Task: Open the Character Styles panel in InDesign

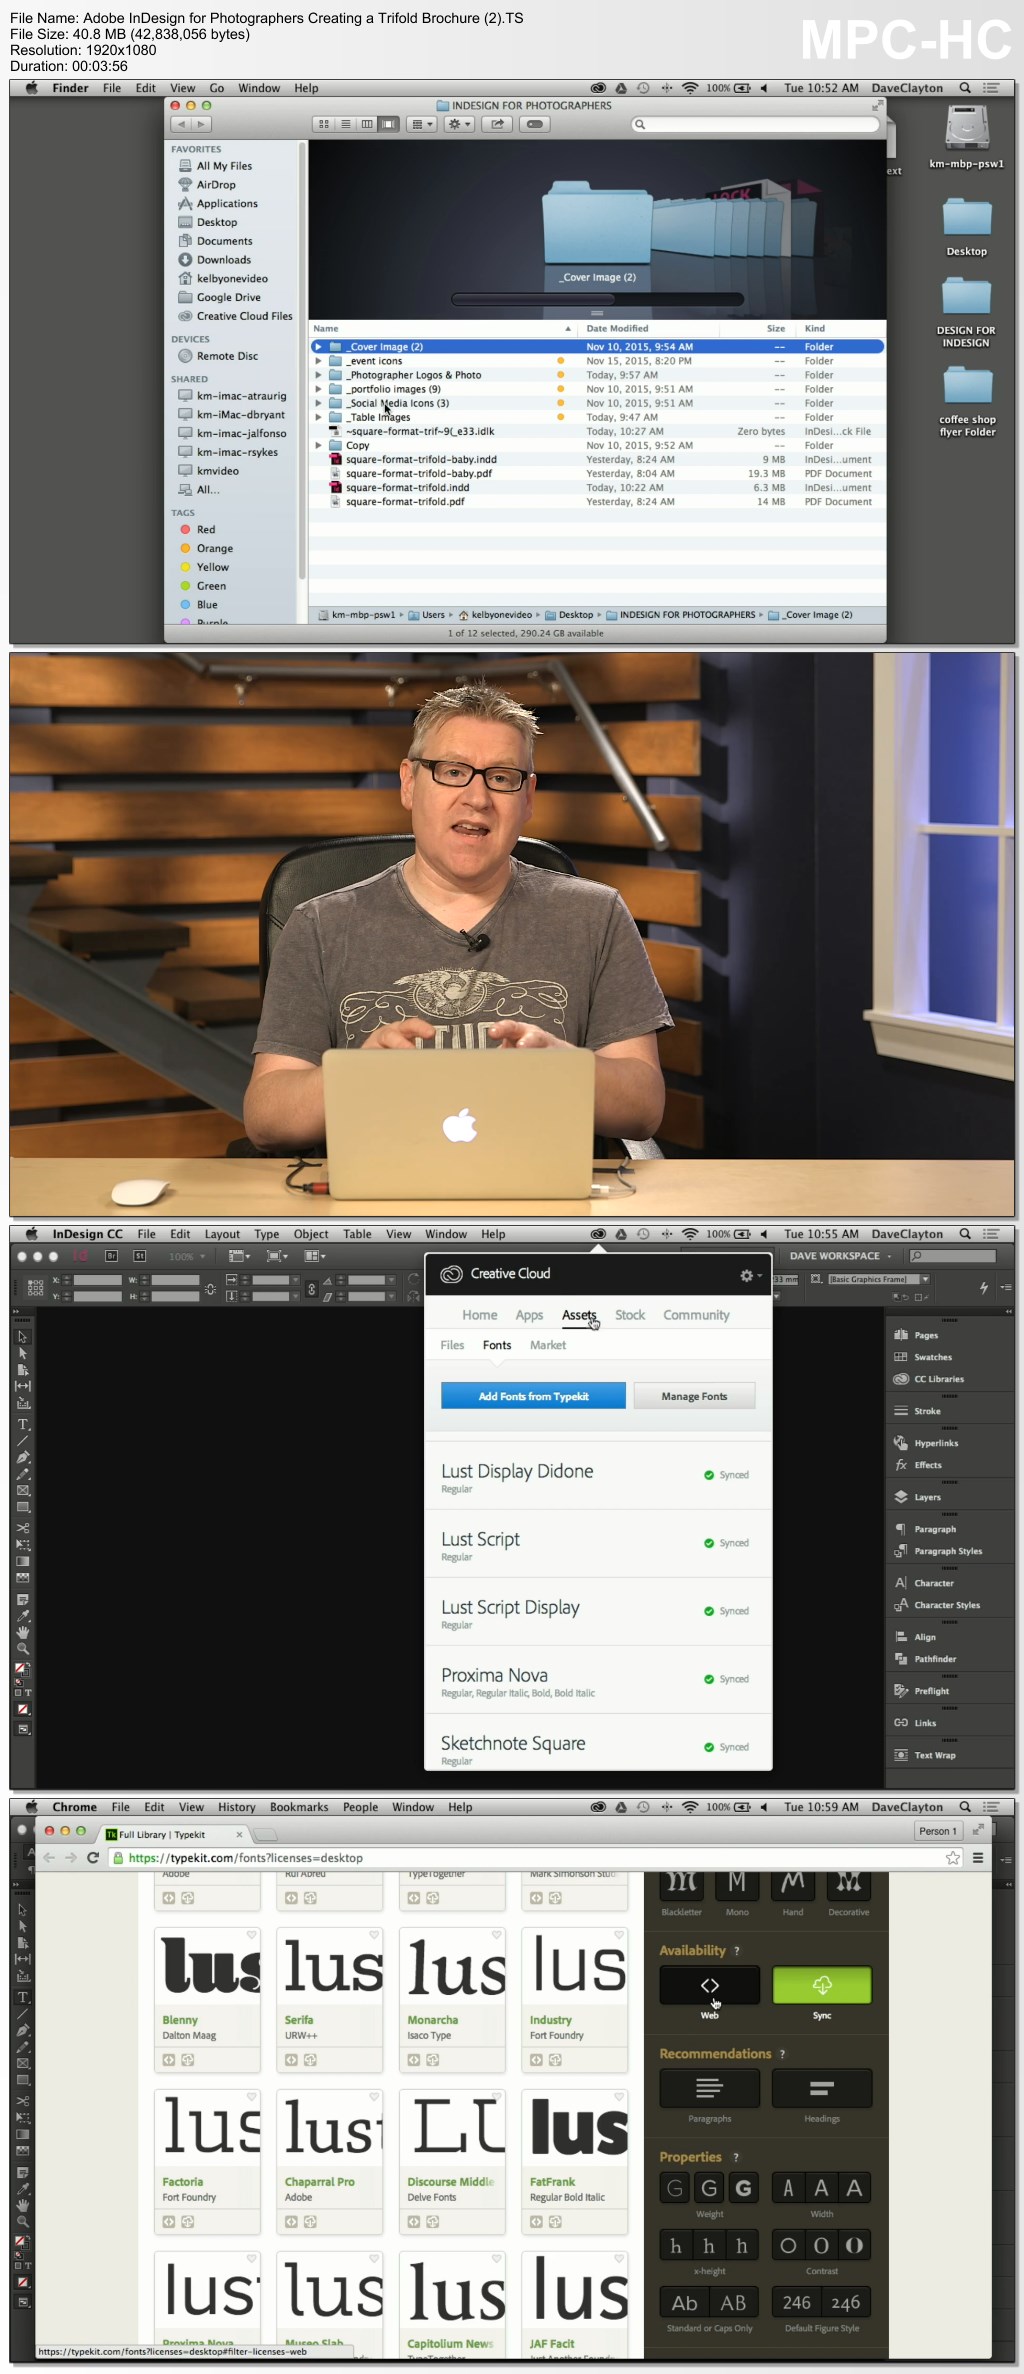Action: pyautogui.click(x=937, y=1605)
